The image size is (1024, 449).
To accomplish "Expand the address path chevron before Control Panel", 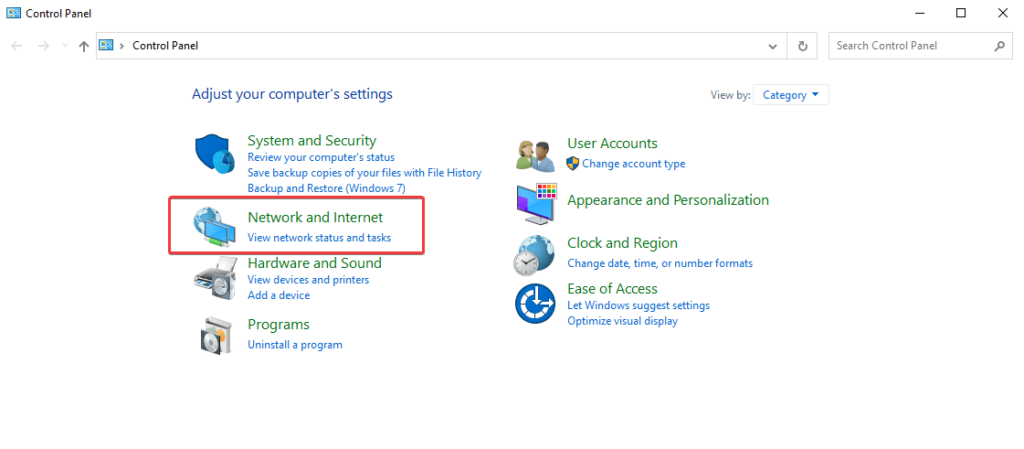I will [x=122, y=46].
